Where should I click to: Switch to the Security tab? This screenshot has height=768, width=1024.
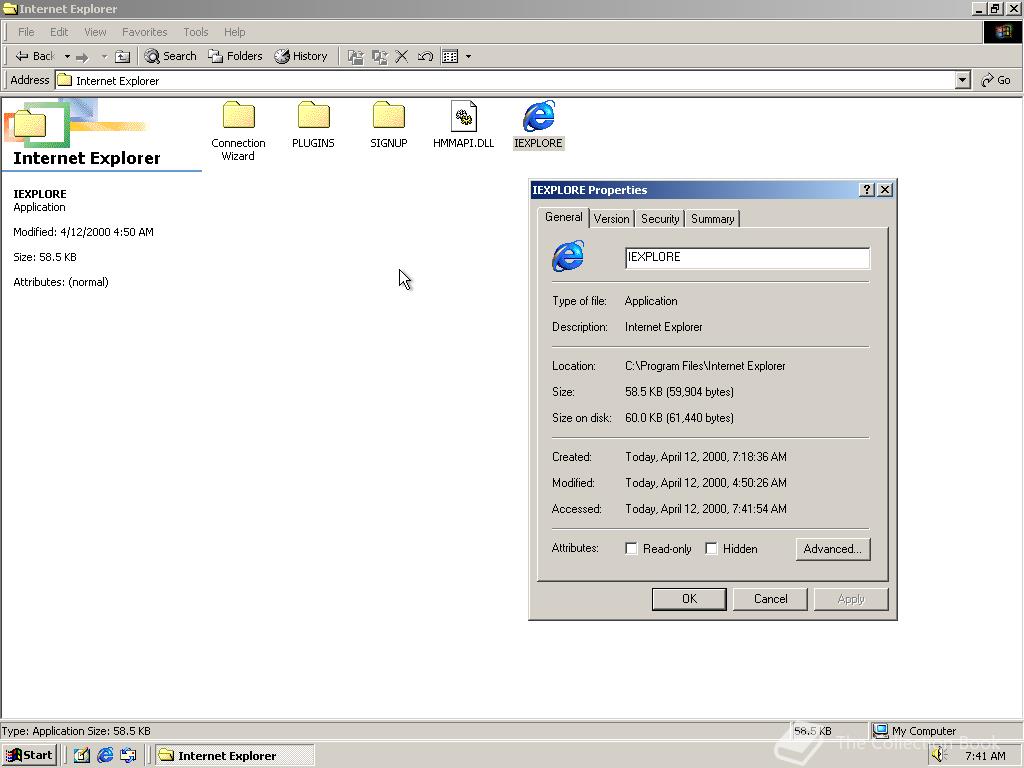(x=660, y=219)
